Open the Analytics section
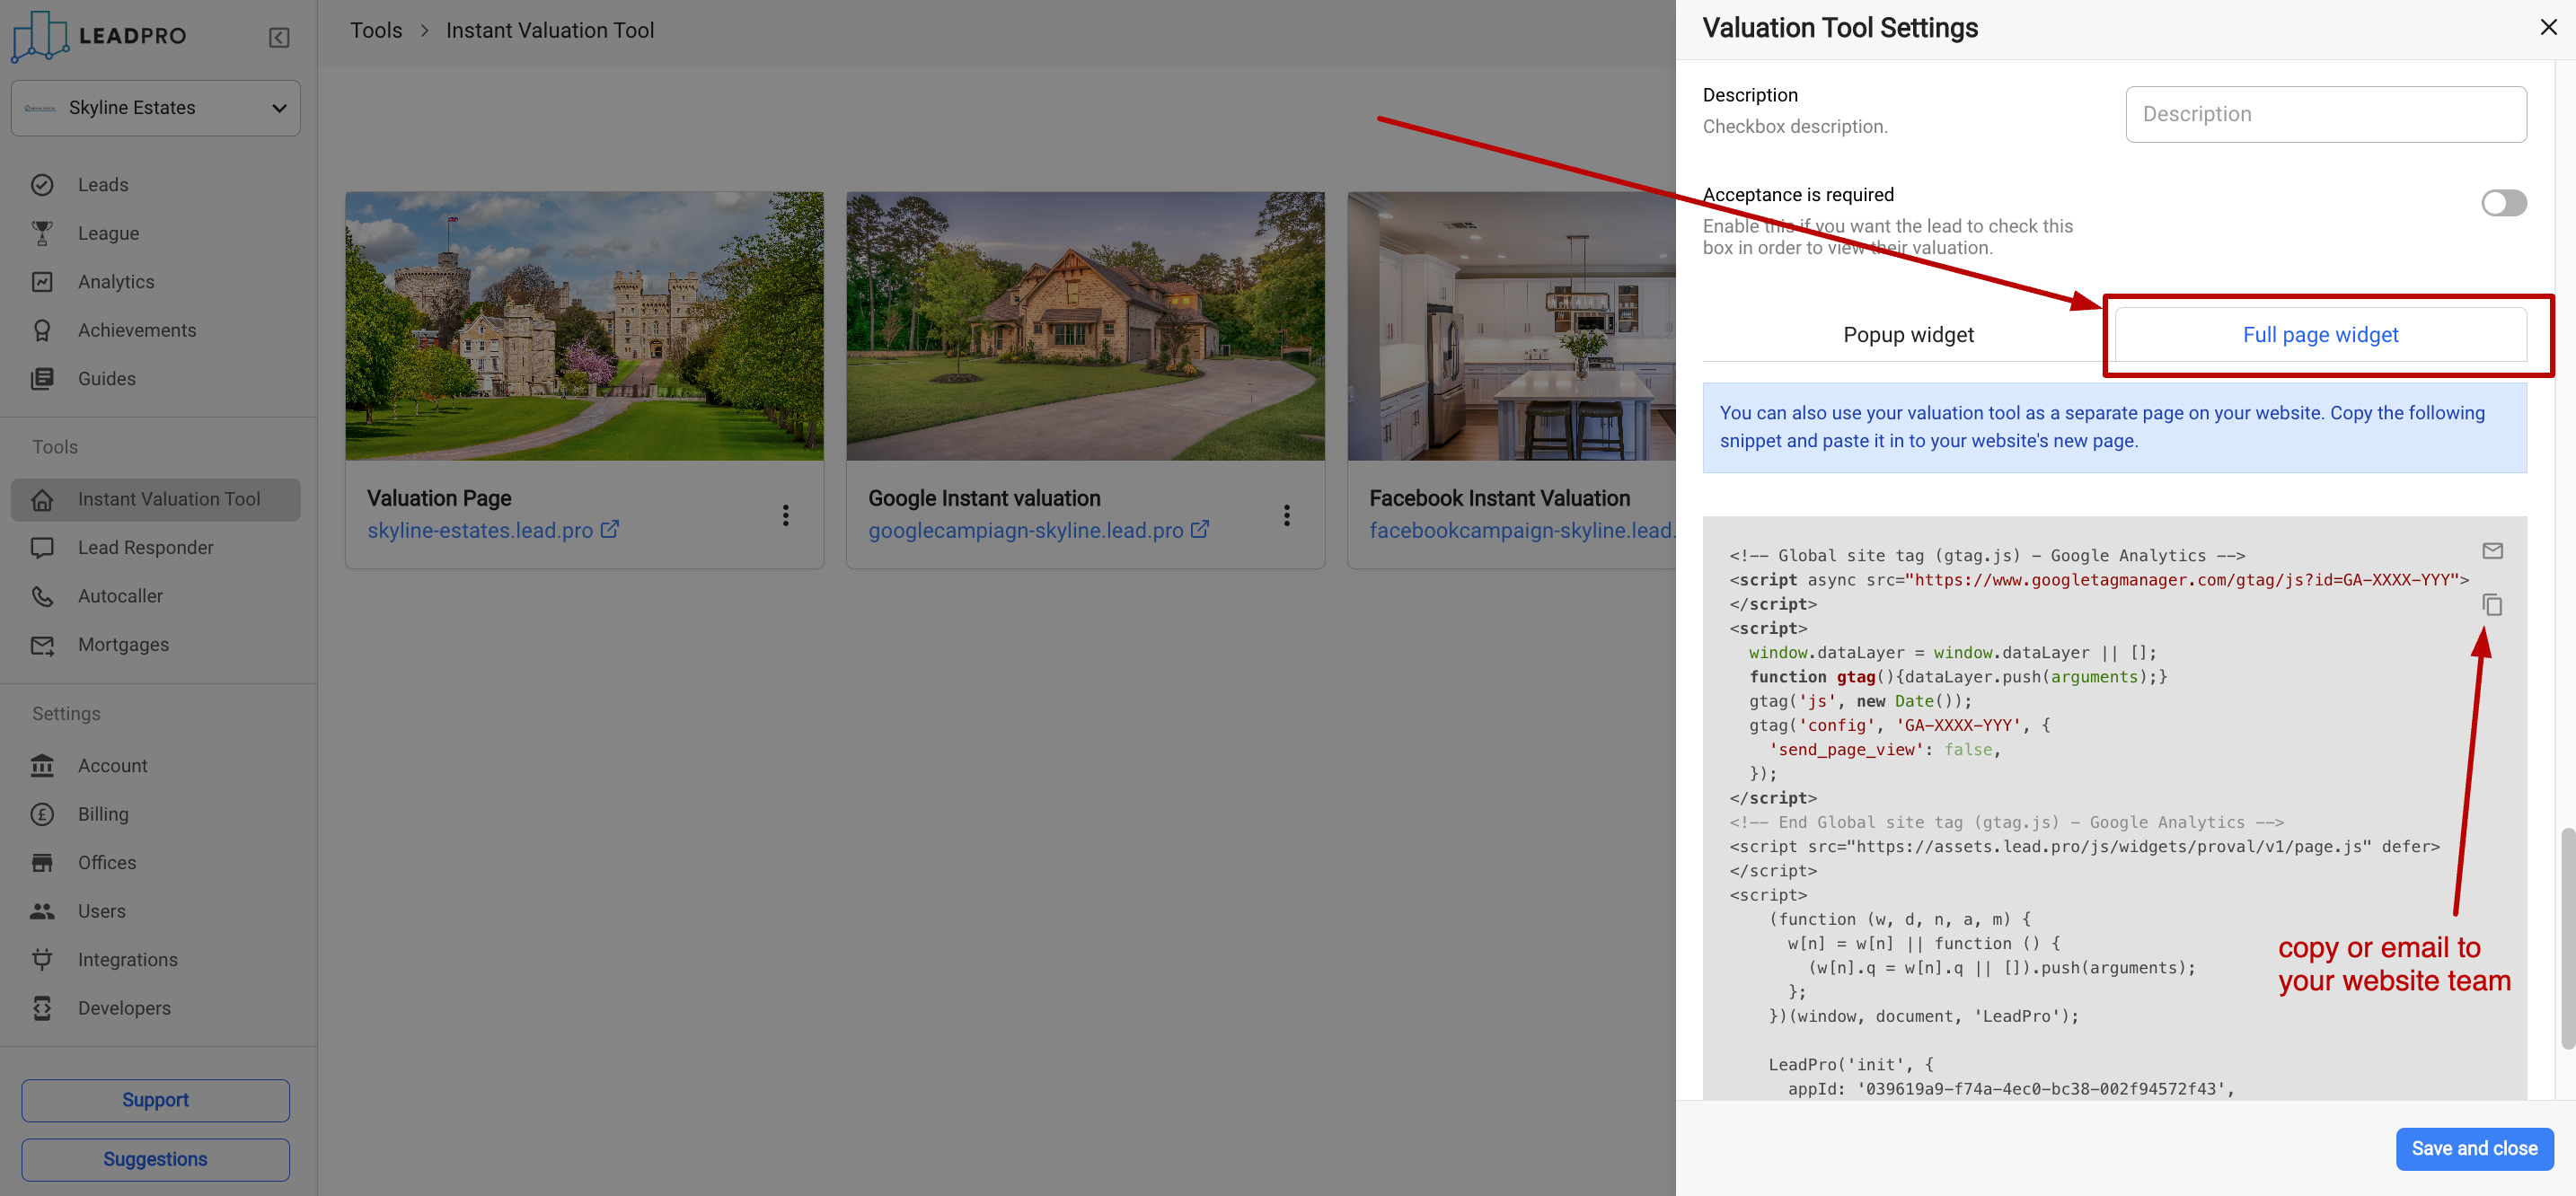Screen dimensions: 2576x1196 (116, 281)
